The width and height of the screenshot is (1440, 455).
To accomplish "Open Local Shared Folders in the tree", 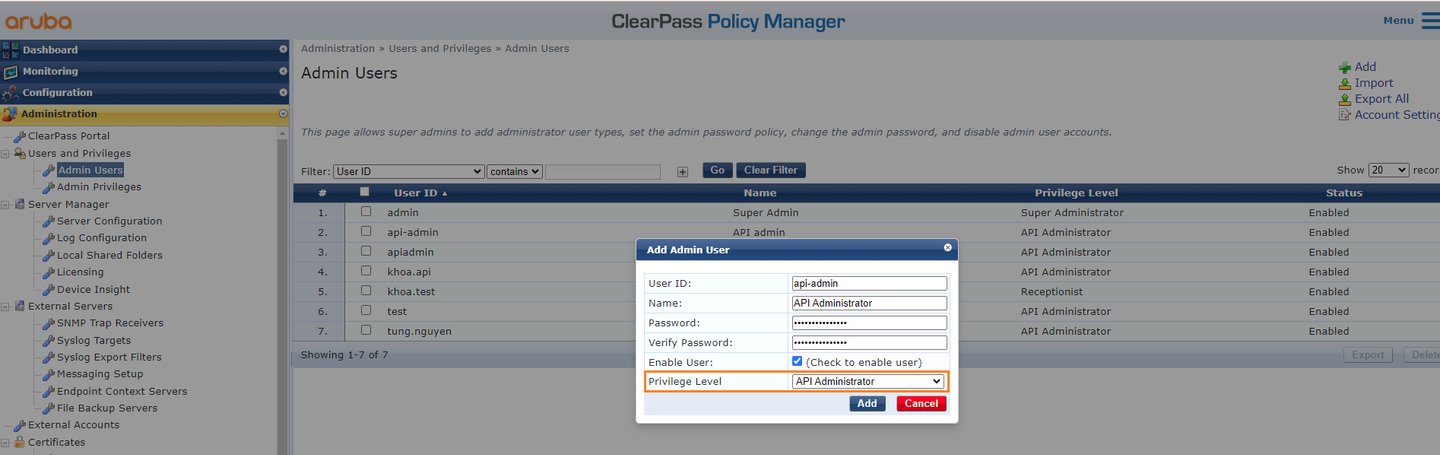I will tap(110, 255).
